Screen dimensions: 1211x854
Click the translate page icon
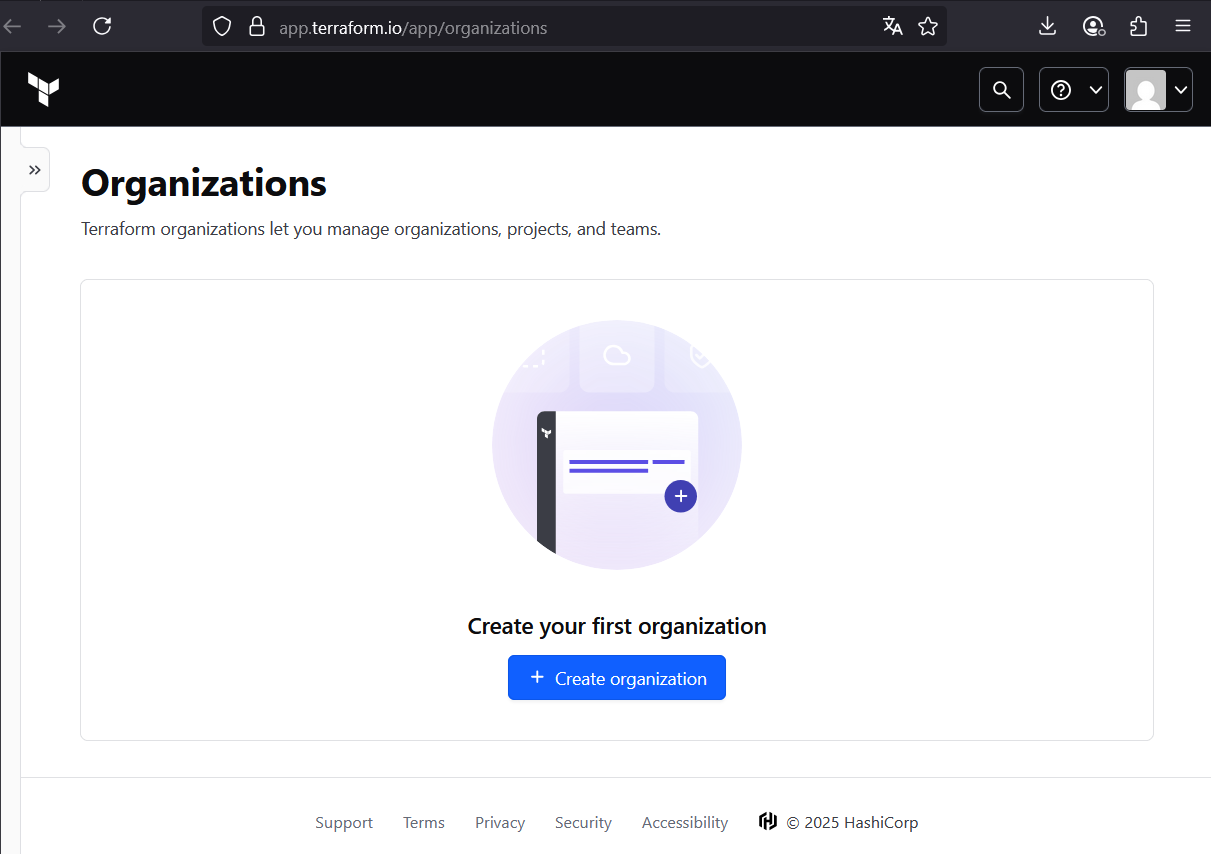pos(892,27)
